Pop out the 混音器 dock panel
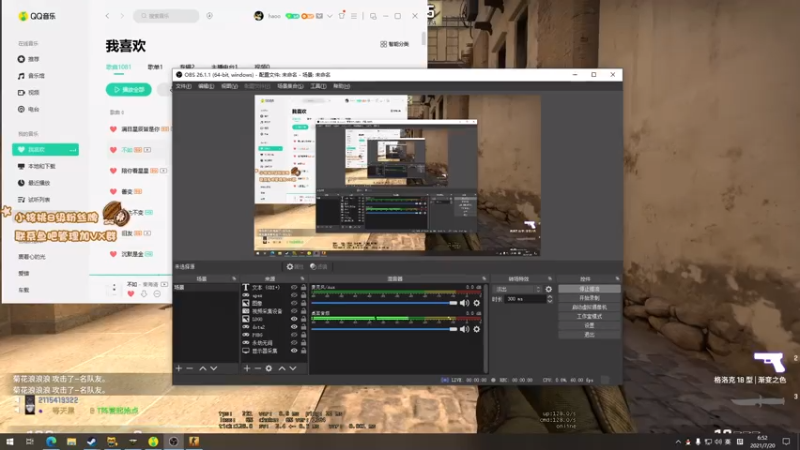Viewport: 800px width, 450px height. click(x=484, y=279)
